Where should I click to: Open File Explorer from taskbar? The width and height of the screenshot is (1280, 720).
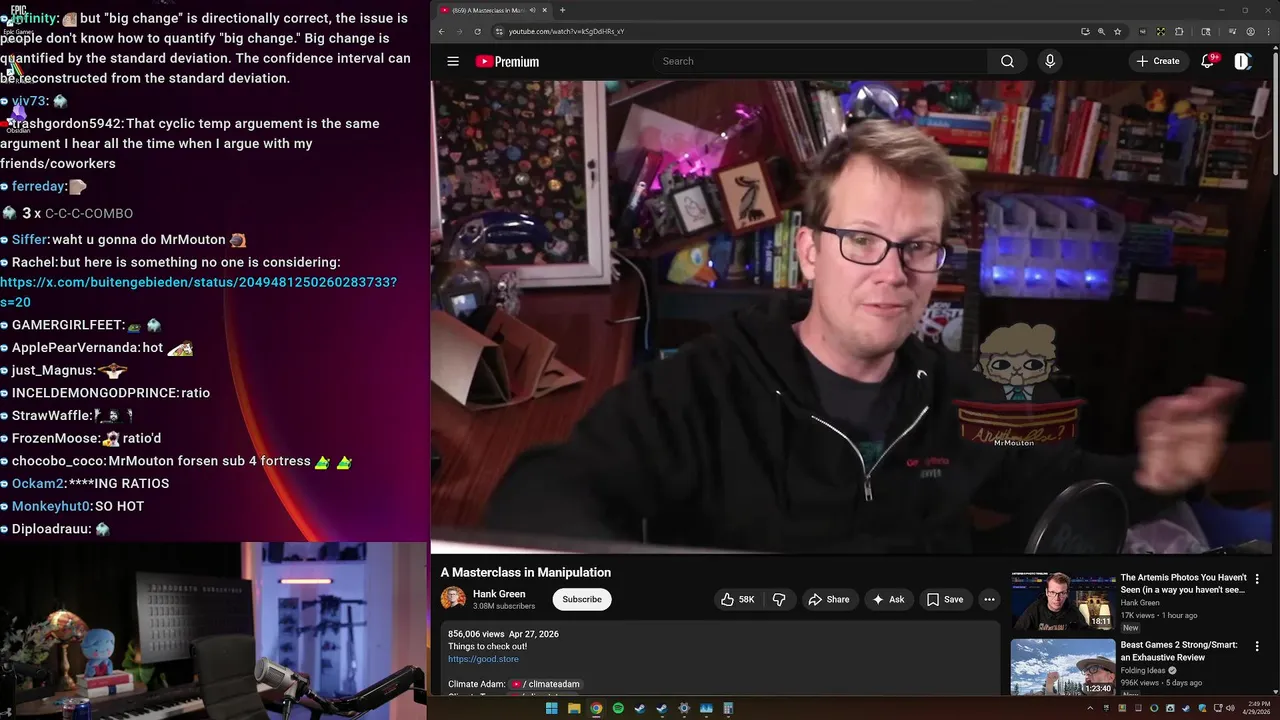tap(574, 709)
